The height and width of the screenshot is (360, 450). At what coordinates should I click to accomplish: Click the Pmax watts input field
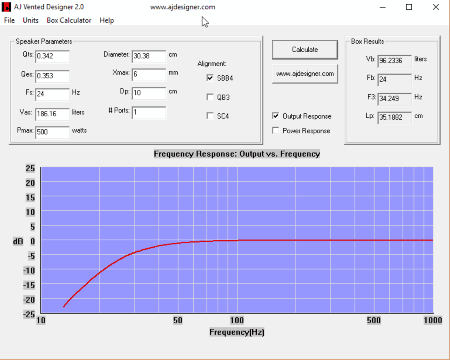coord(52,132)
